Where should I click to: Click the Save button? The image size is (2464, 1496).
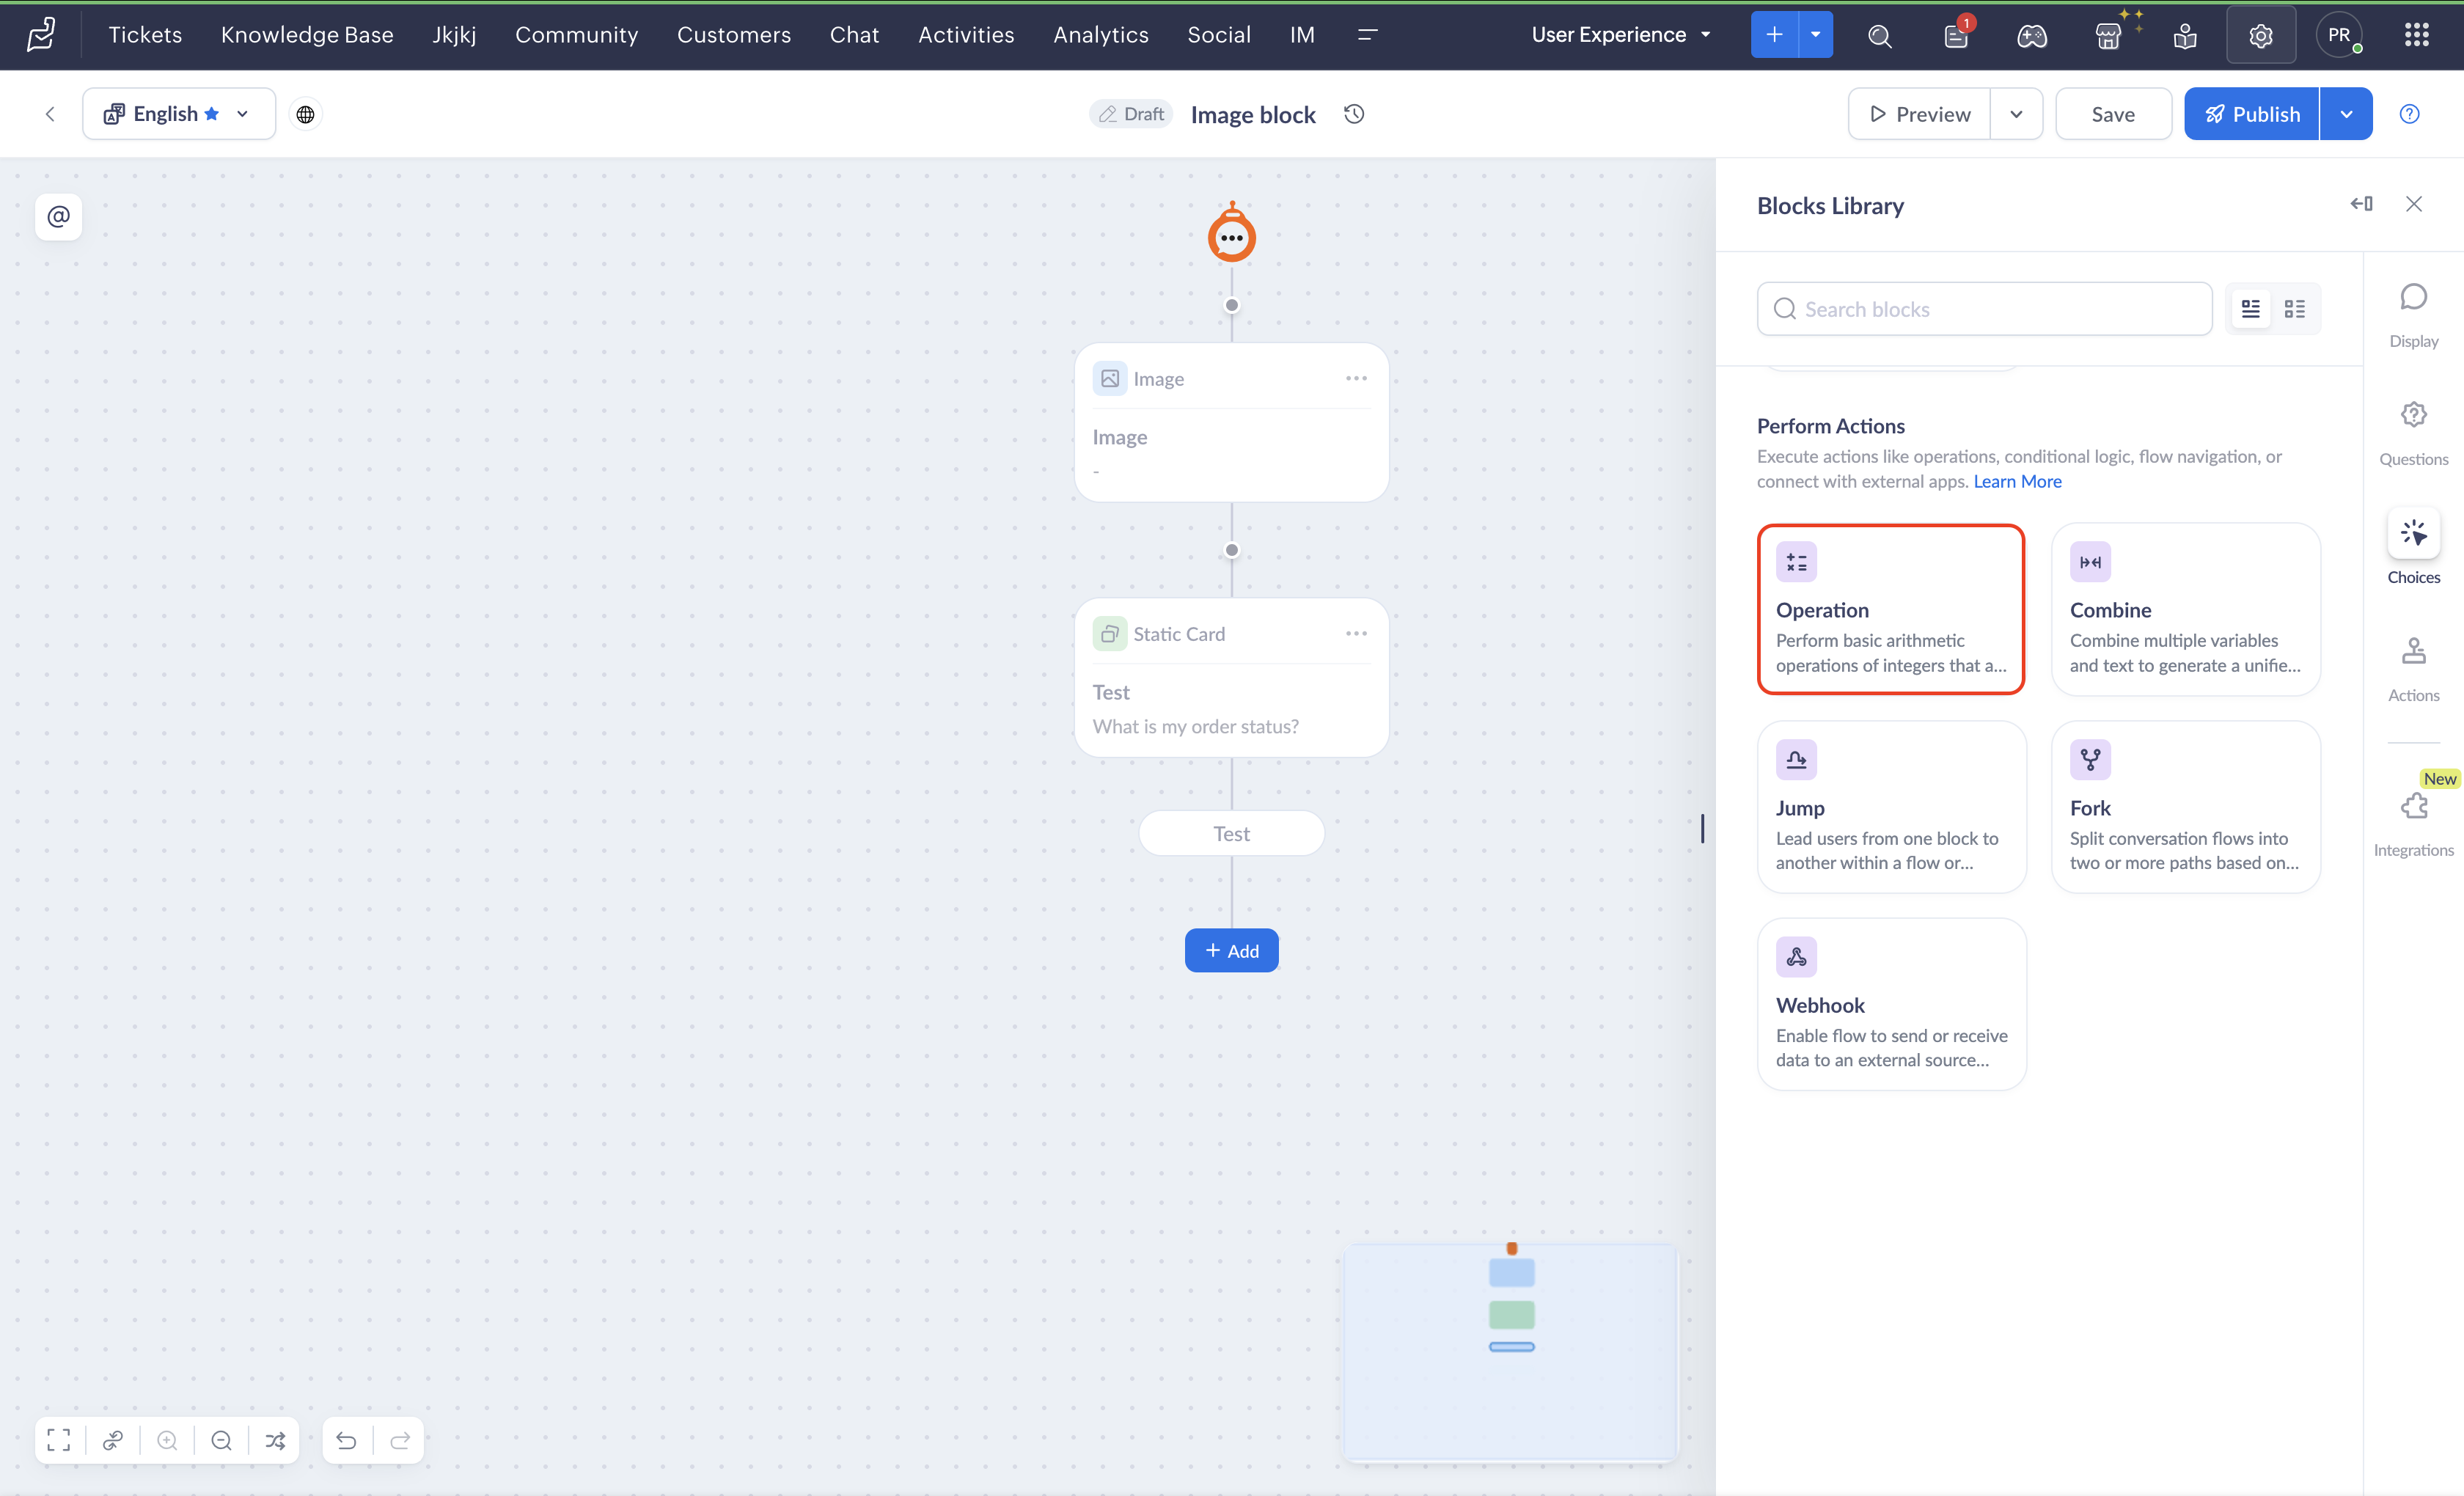tap(2112, 114)
